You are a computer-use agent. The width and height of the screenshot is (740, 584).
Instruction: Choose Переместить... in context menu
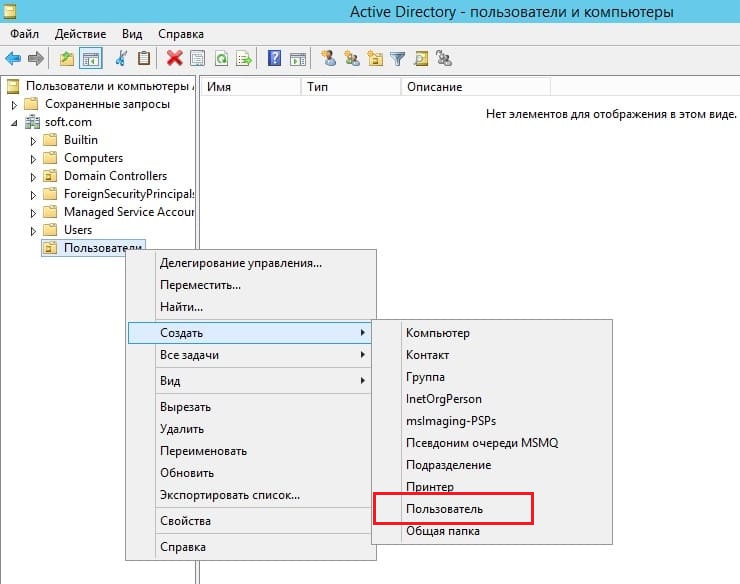pyautogui.click(x=251, y=285)
